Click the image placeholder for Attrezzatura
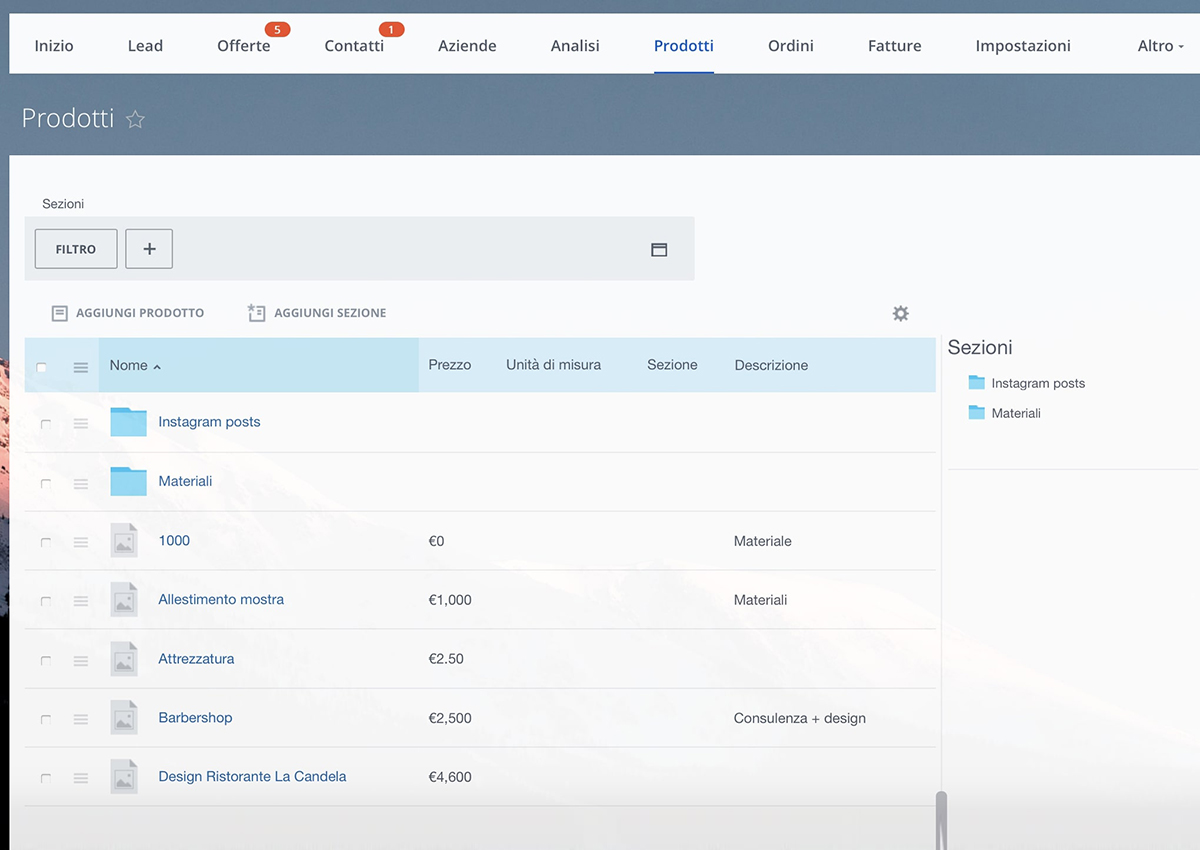This screenshot has width=1200, height=850. pyautogui.click(x=124, y=659)
